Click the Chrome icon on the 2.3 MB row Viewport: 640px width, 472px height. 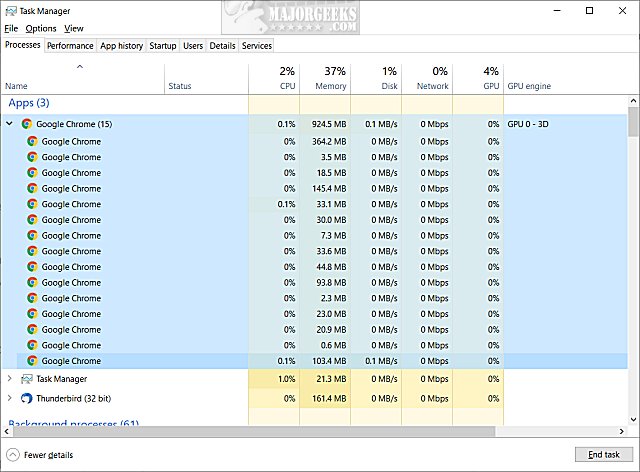pyautogui.click(x=32, y=298)
